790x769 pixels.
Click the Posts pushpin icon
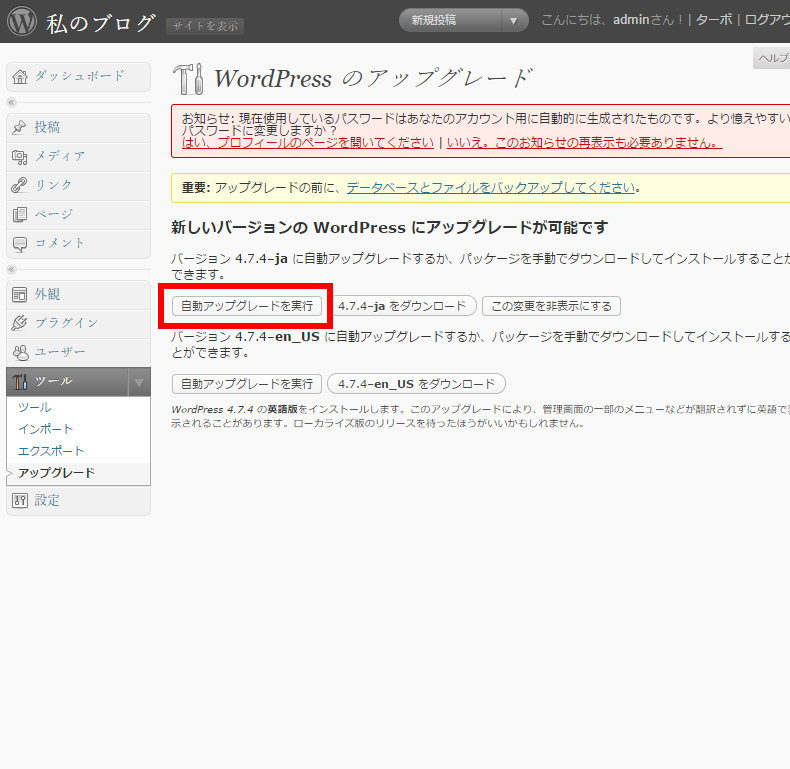[x=19, y=127]
